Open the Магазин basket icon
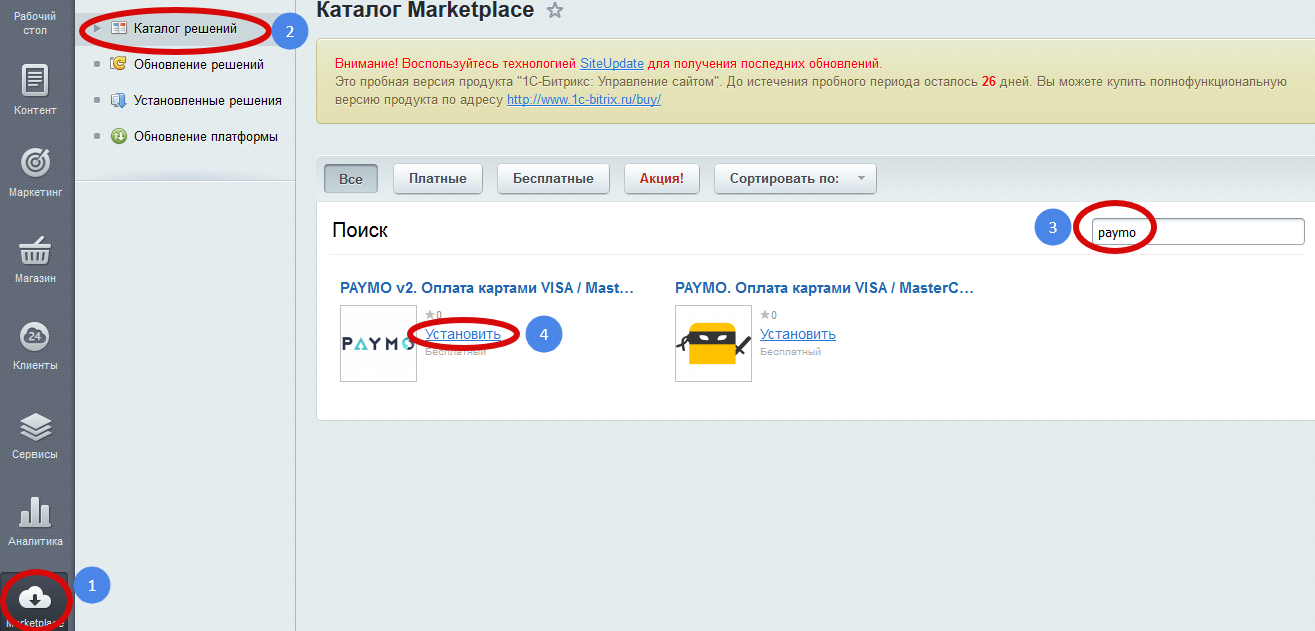This screenshot has height=631, width=1315. pyautogui.click(x=35, y=248)
